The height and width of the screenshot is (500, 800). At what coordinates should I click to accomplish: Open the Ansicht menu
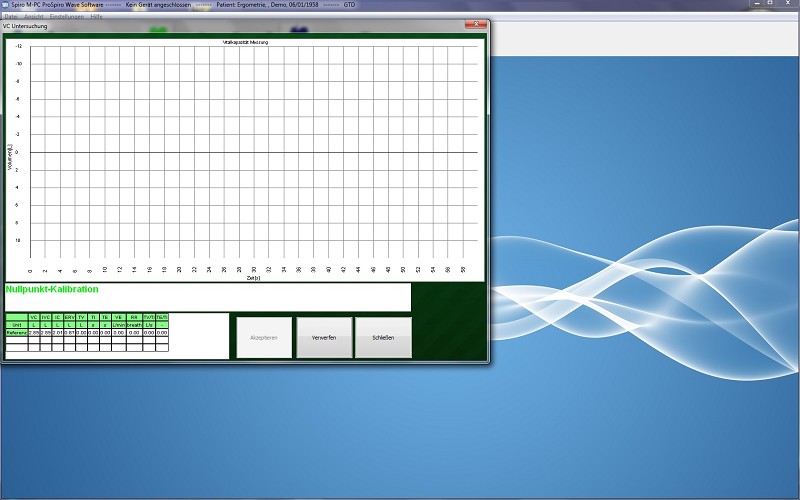tap(33, 17)
